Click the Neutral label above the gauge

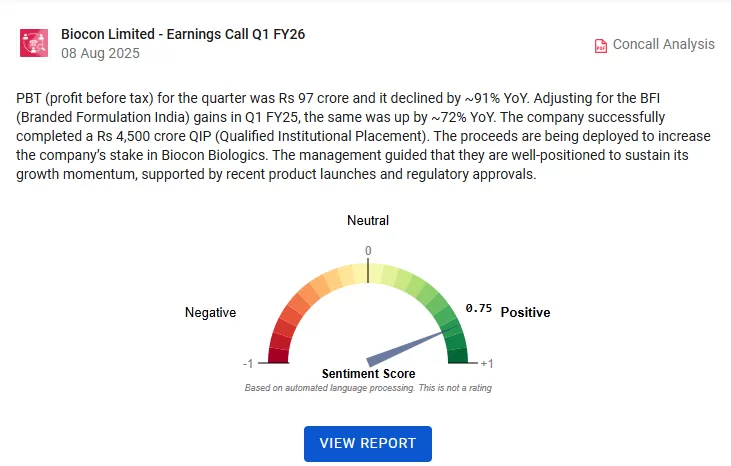click(x=368, y=220)
